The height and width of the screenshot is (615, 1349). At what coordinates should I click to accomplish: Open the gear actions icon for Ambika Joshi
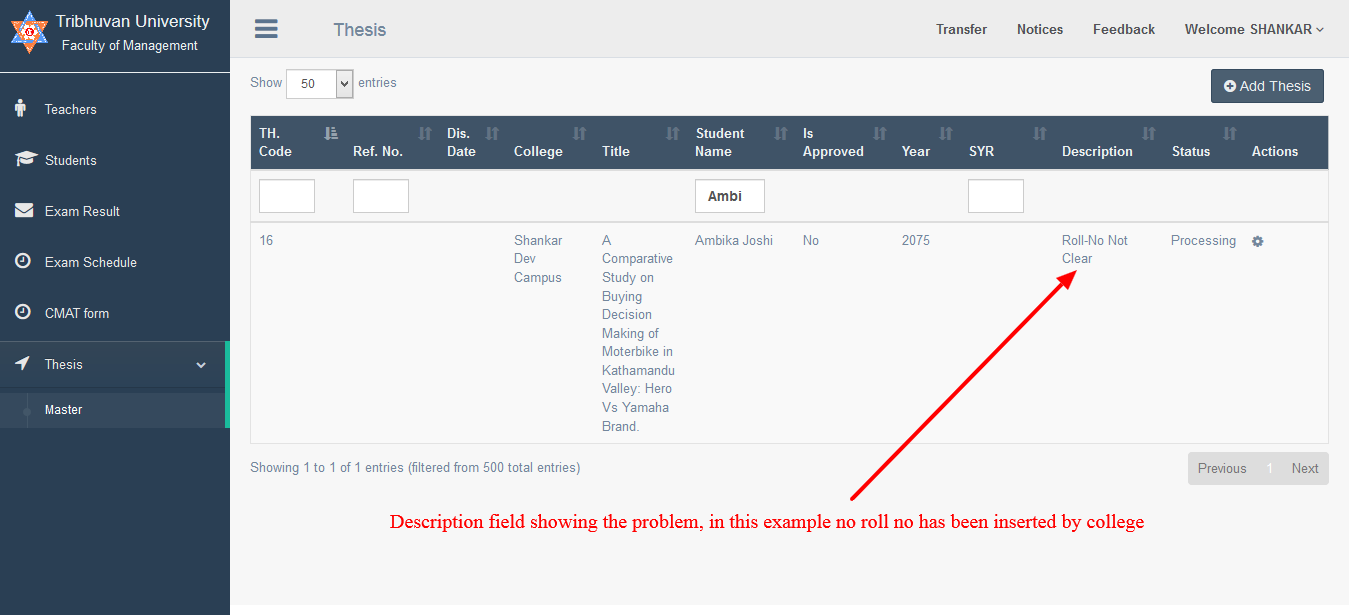click(1257, 241)
